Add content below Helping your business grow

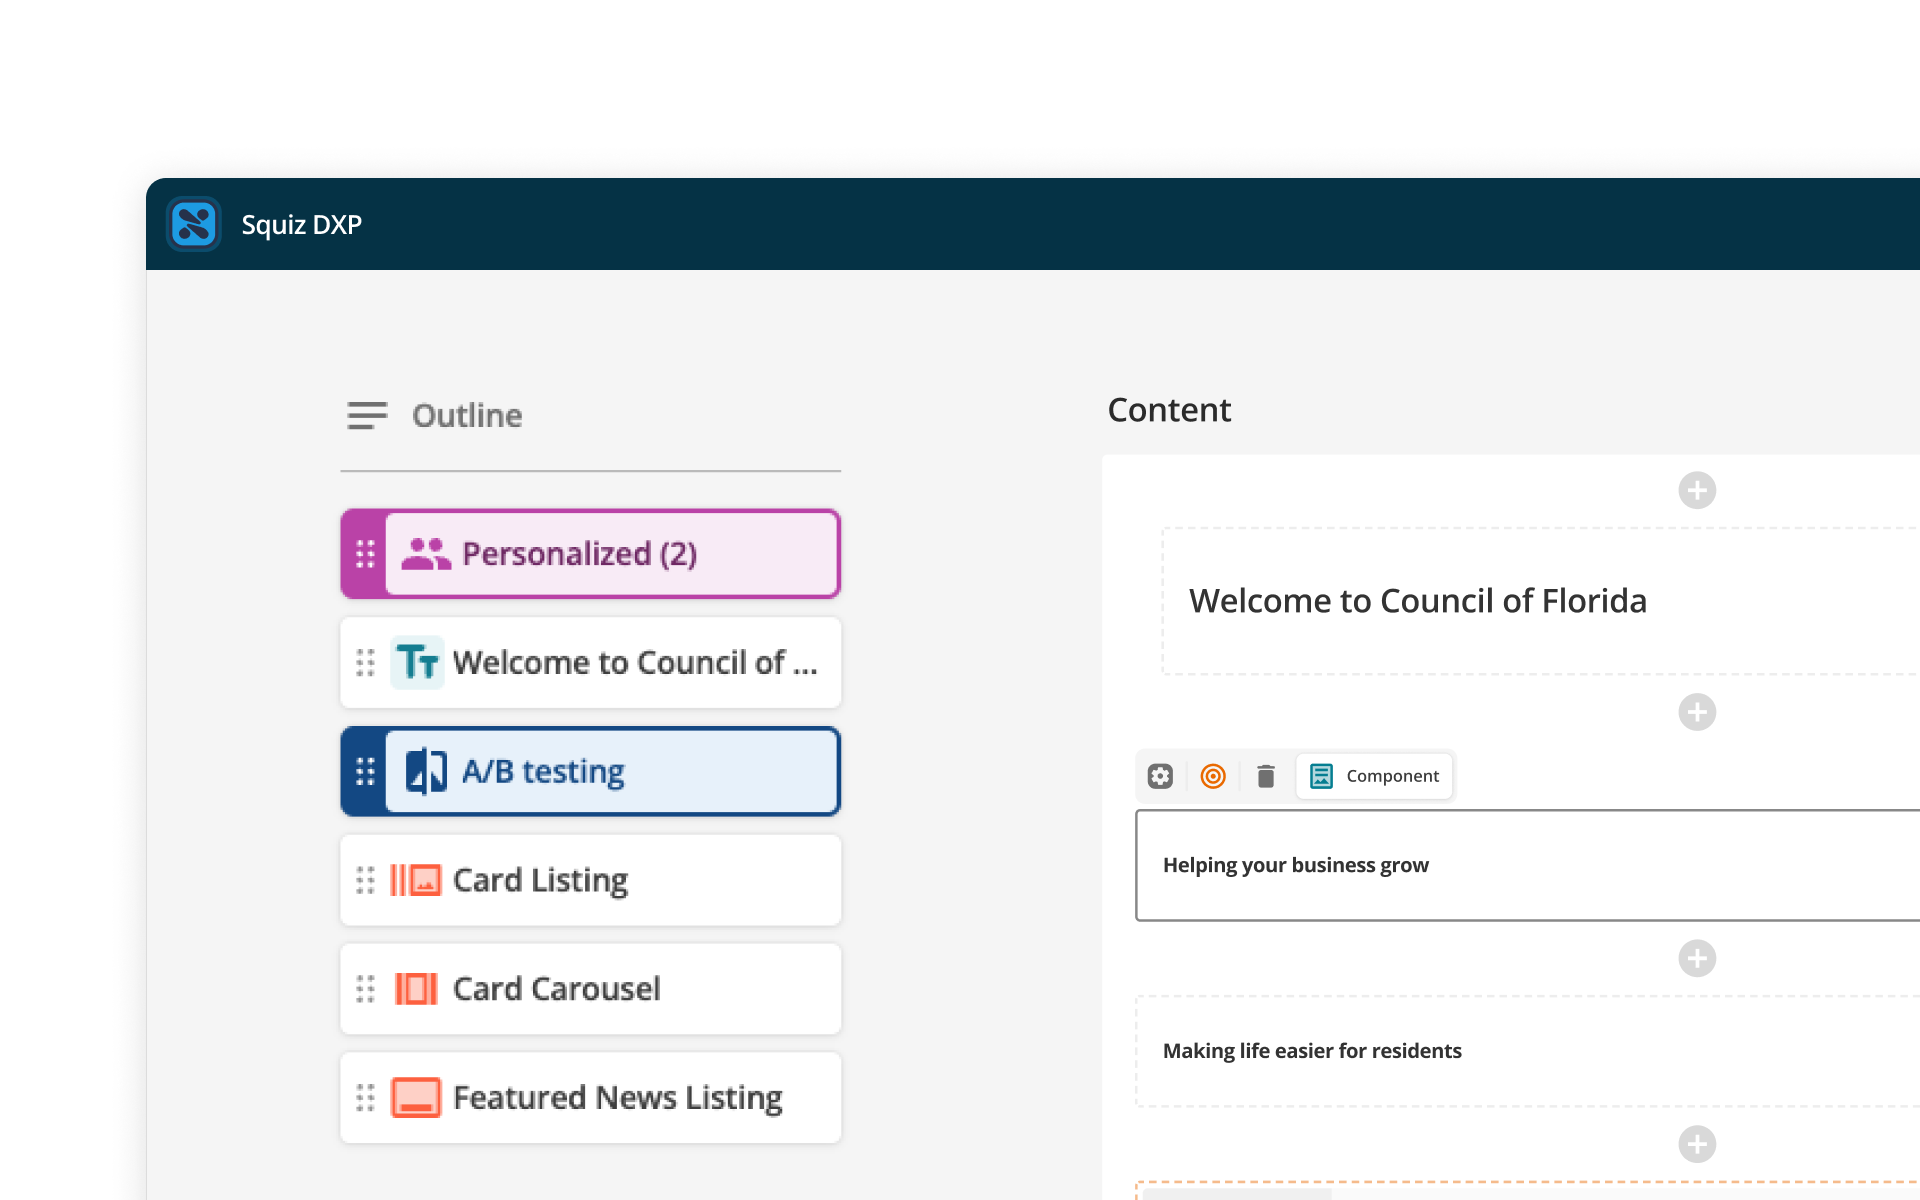(1697, 958)
